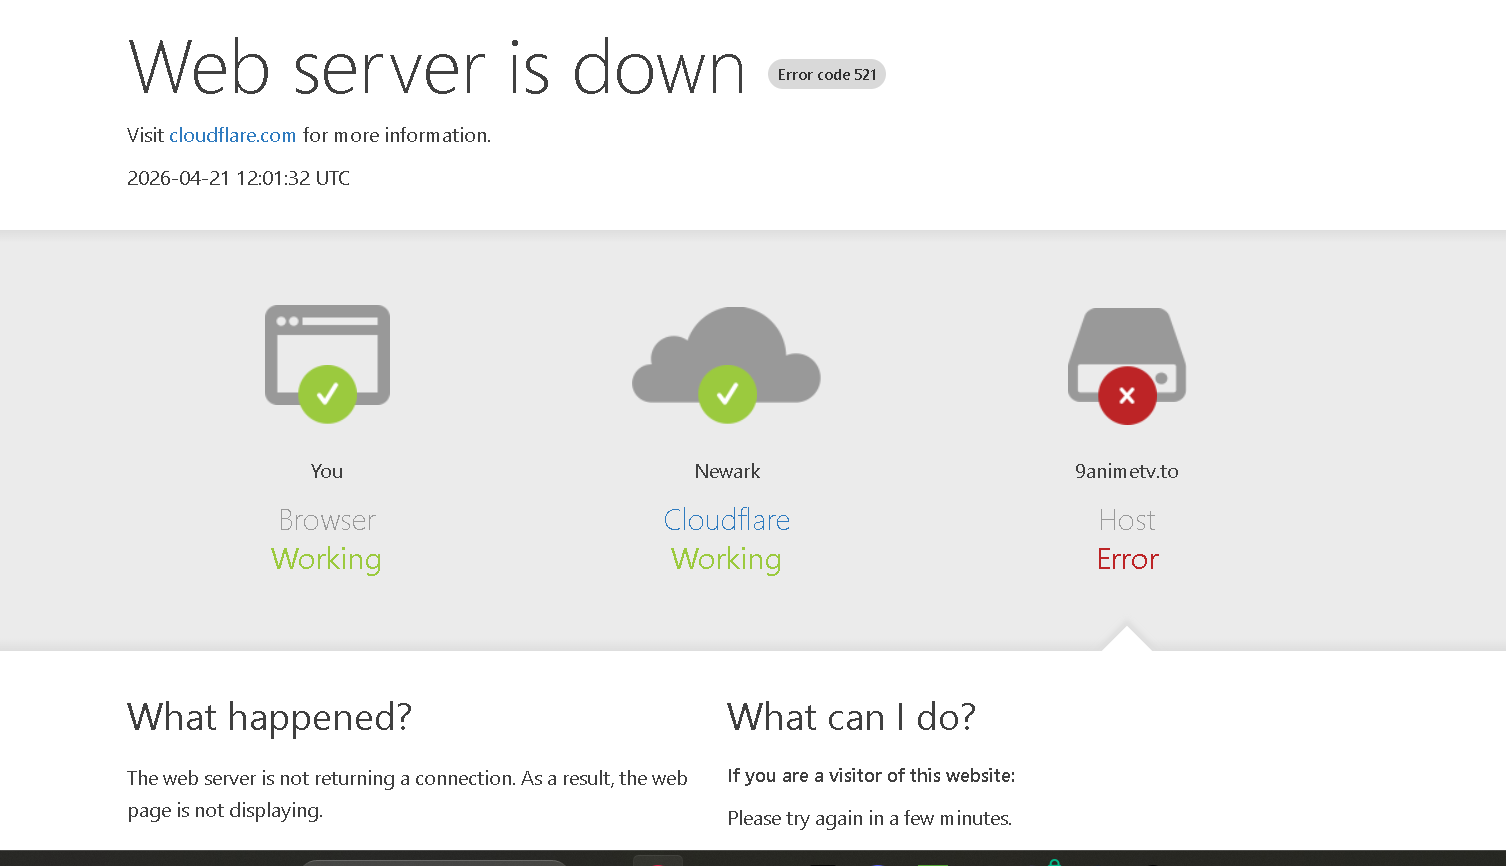
Task: Select the "Web server is down" heading
Action: coord(437,68)
